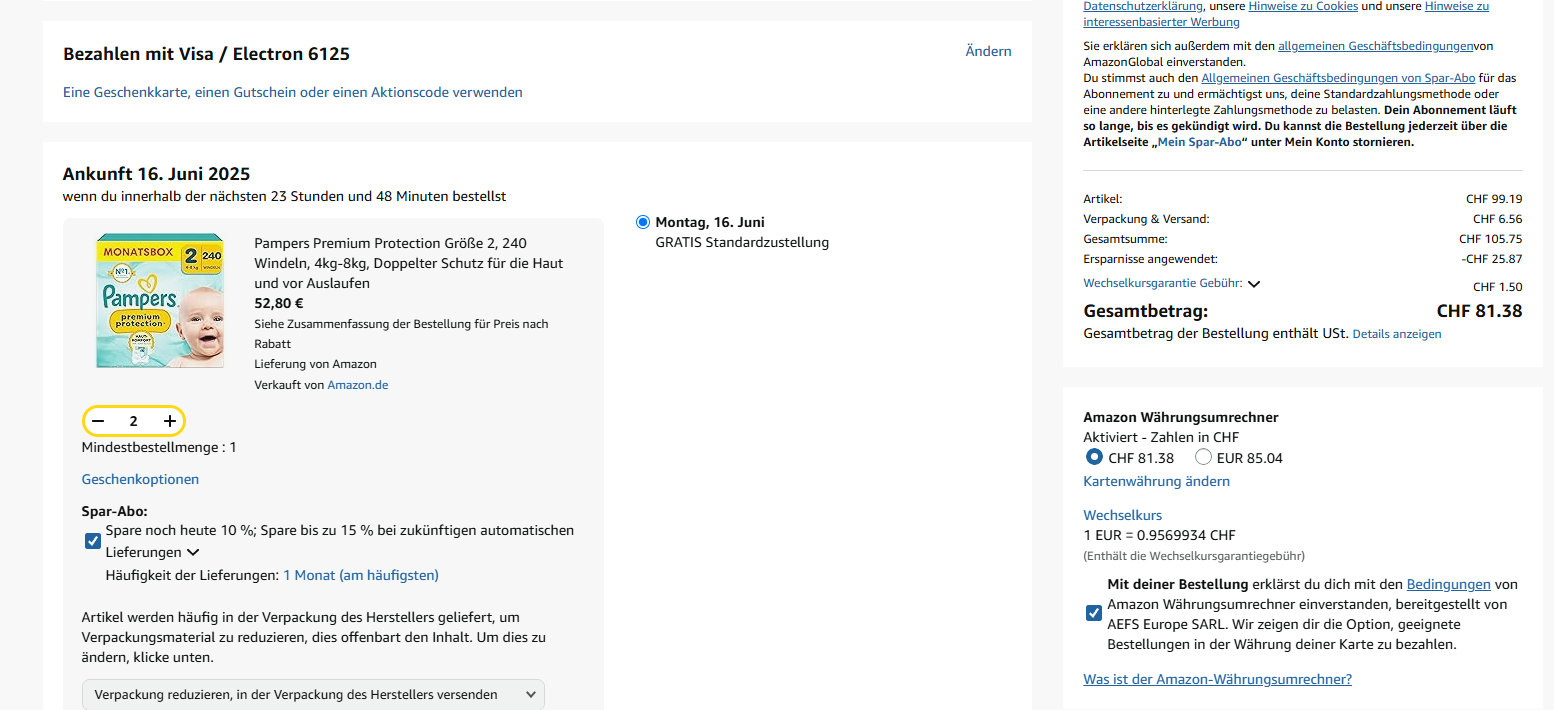The height and width of the screenshot is (710, 1554).
Task: Expand Wechselkursgarantie Gebühr chevron
Action: pos(1254,284)
